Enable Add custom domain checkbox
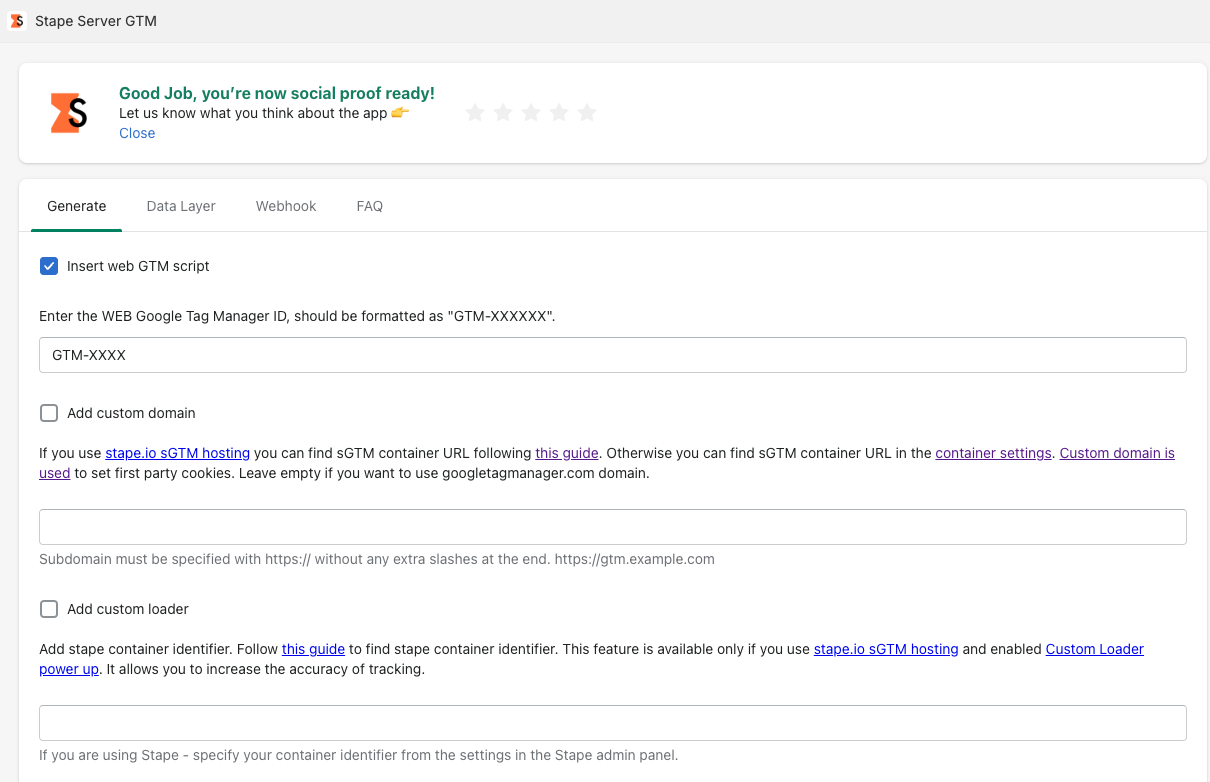This screenshot has width=1210, height=782. click(49, 413)
